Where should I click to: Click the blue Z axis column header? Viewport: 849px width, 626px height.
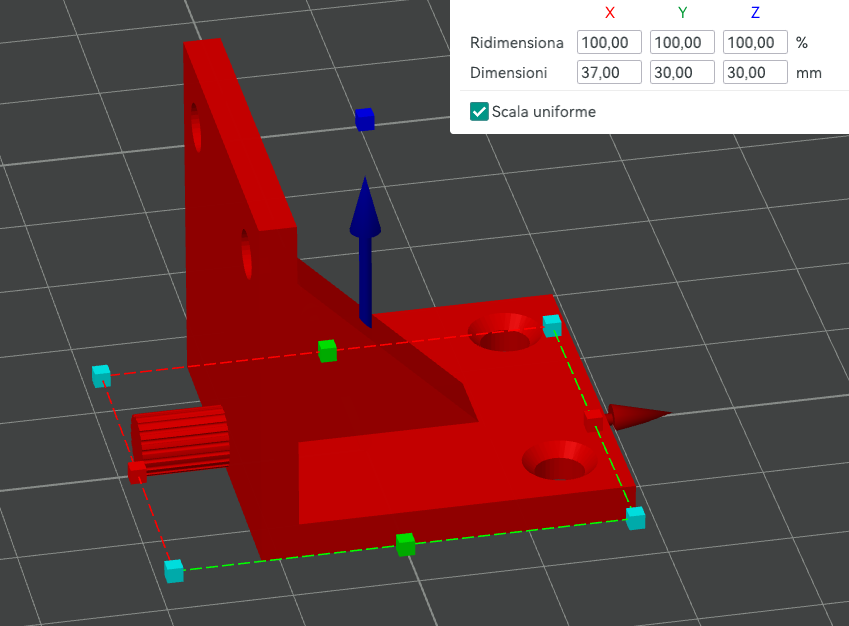pyautogui.click(x=755, y=13)
